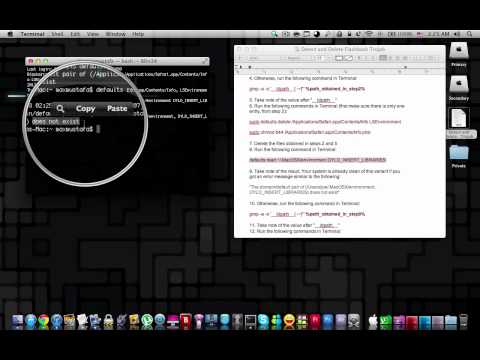Open the Shell menu

click(57, 34)
